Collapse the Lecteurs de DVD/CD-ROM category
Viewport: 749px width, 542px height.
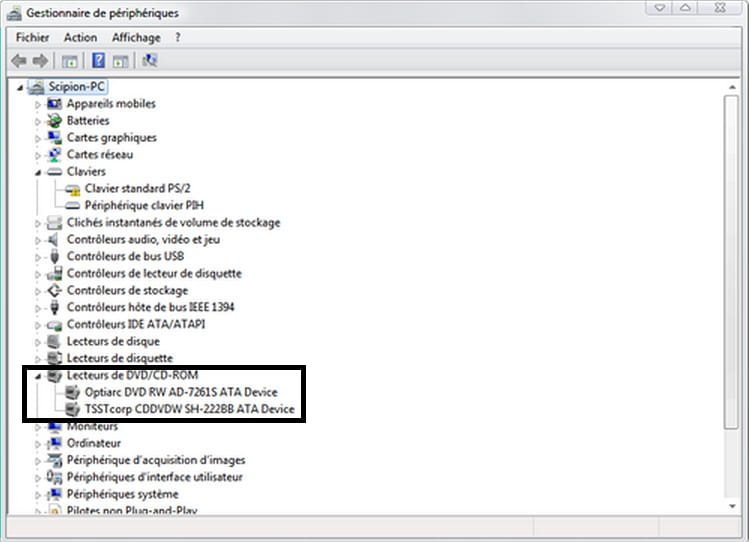[39, 376]
